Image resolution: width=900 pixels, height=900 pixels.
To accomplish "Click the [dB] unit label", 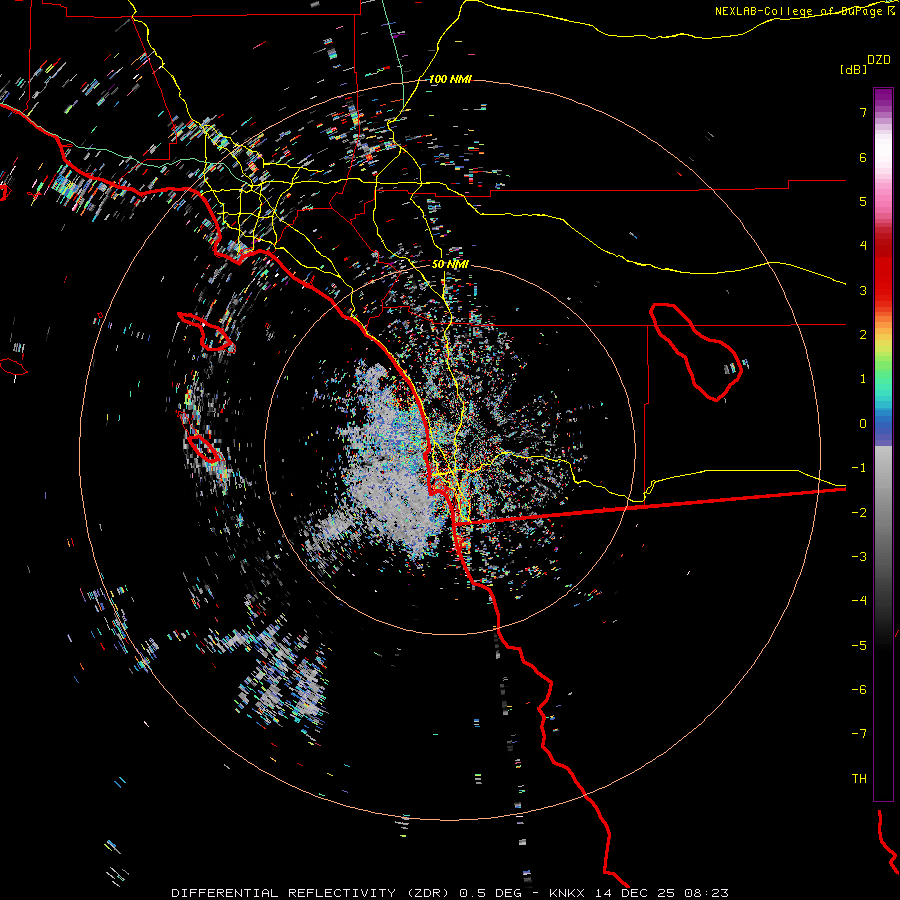I will (x=853, y=70).
